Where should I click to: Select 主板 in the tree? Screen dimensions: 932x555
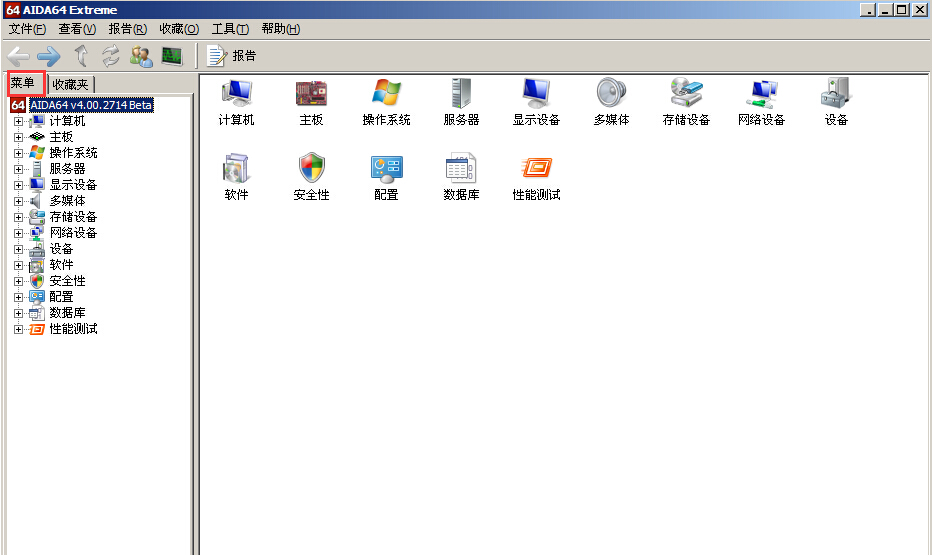pyautogui.click(x=61, y=137)
